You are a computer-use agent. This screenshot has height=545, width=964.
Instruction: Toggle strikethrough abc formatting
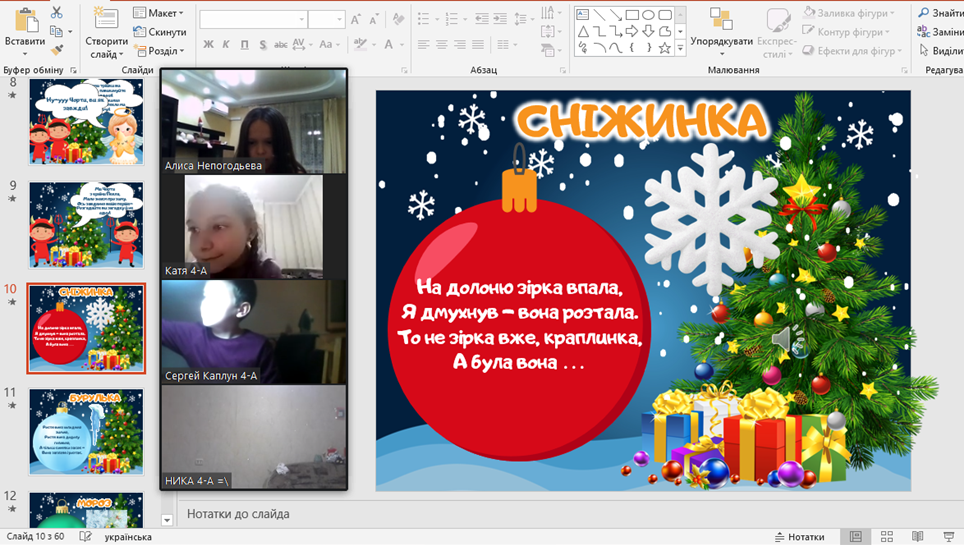click(280, 44)
